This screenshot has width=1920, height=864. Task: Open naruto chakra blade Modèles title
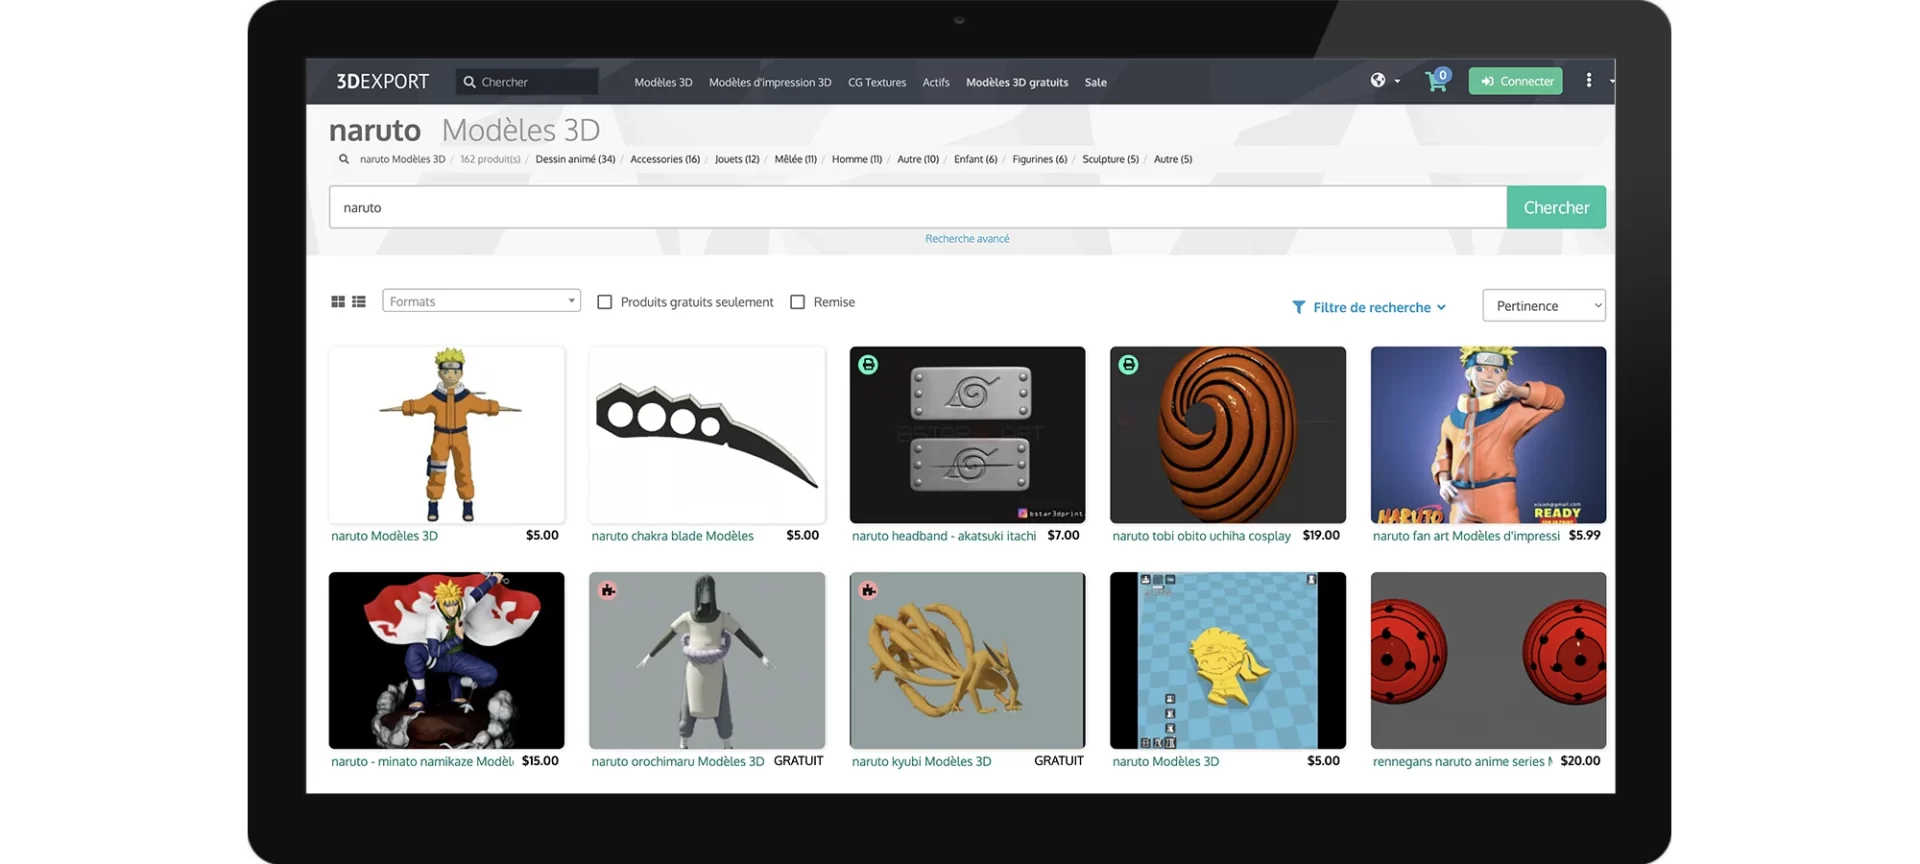point(672,536)
